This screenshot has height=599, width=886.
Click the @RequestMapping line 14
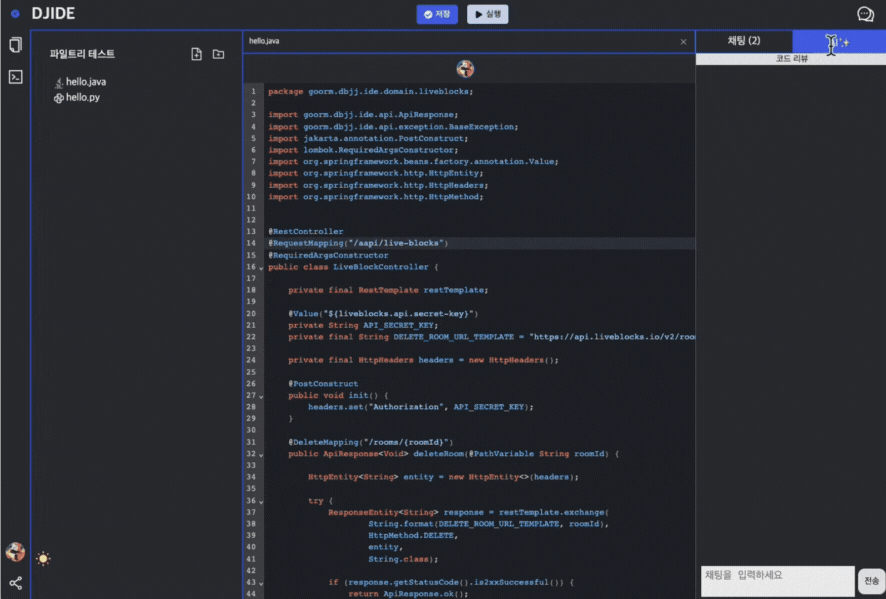point(358,243)
